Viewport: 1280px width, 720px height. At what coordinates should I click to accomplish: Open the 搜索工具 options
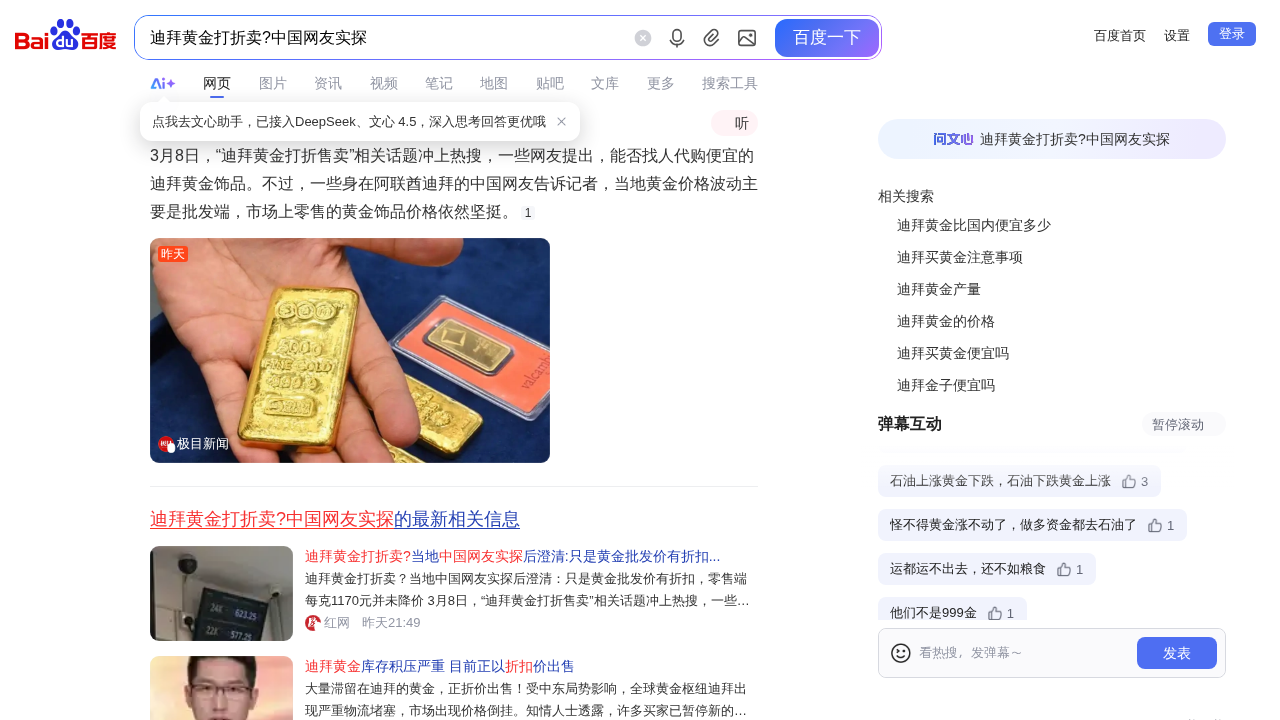point(730,84)
